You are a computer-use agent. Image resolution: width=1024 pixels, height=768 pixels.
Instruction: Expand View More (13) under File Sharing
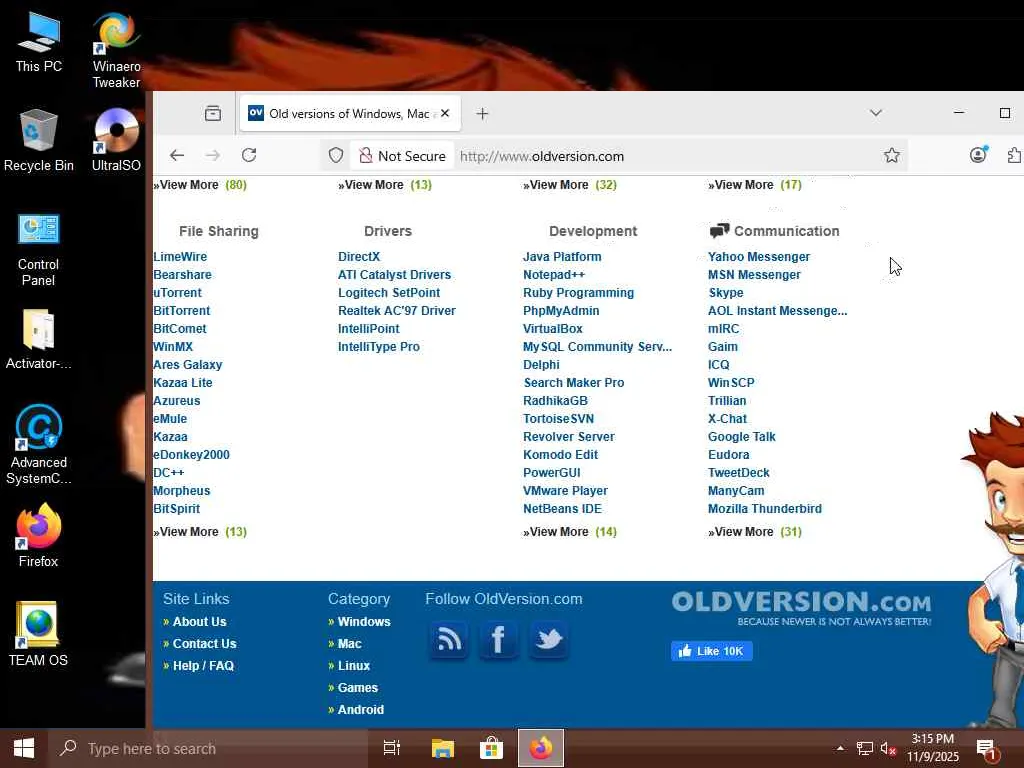click(x=200, y=532)
